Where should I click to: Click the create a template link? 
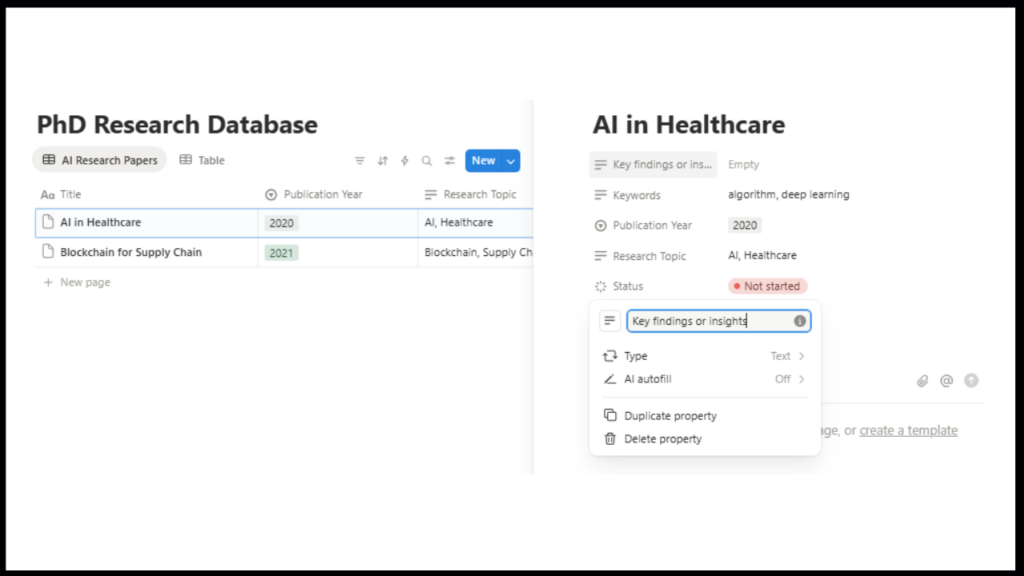[908, 431]
